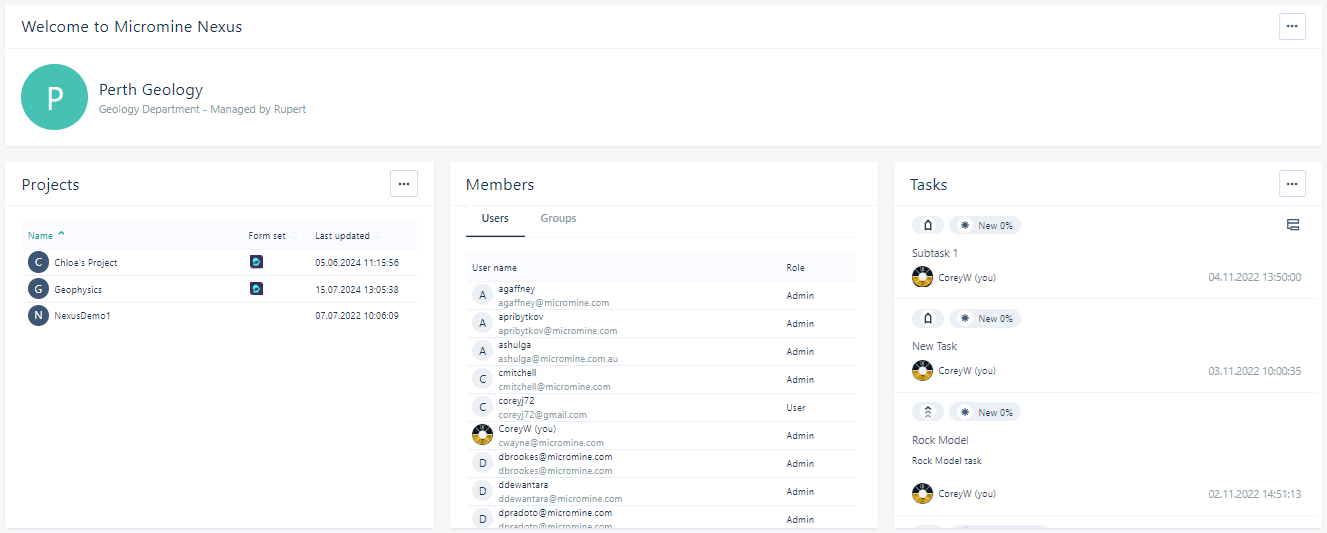1327x533 pixels.
Task: Sort projects by the Form set column
Action: [x=272, y=236]
